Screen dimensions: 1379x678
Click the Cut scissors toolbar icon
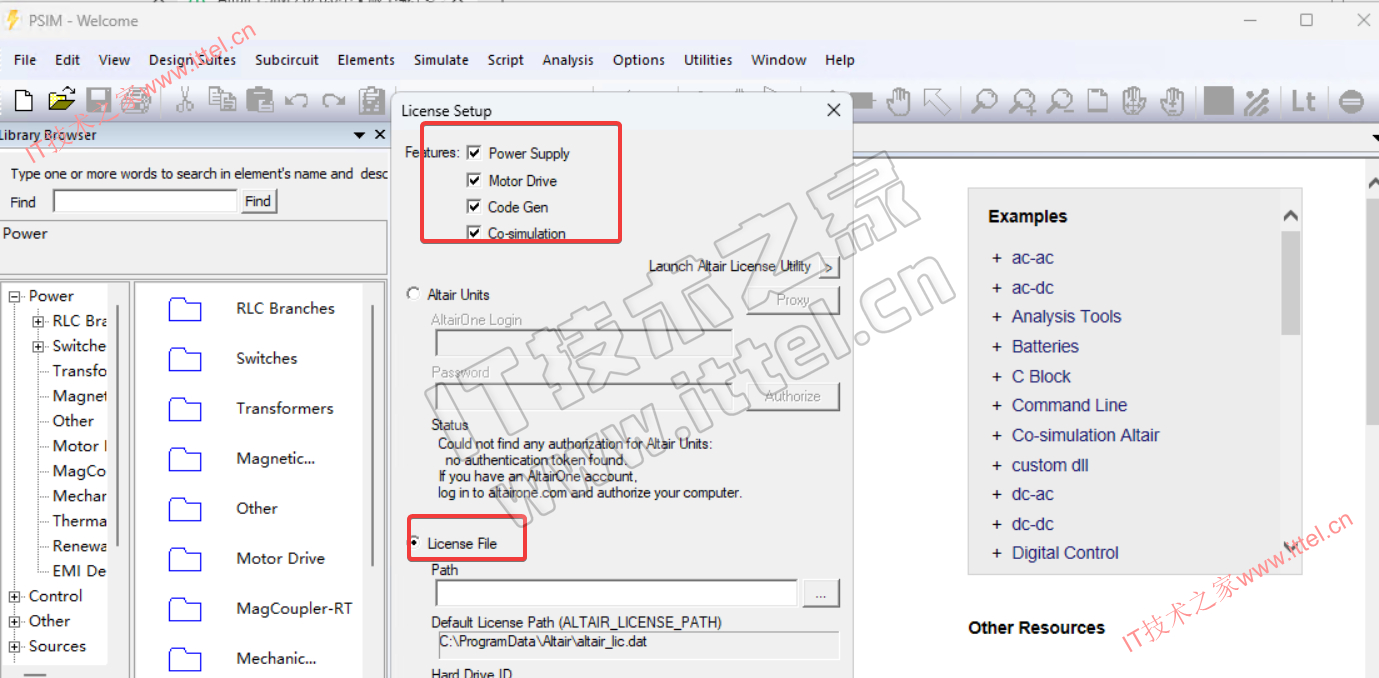pyautogui.click(x=185, y=100)
